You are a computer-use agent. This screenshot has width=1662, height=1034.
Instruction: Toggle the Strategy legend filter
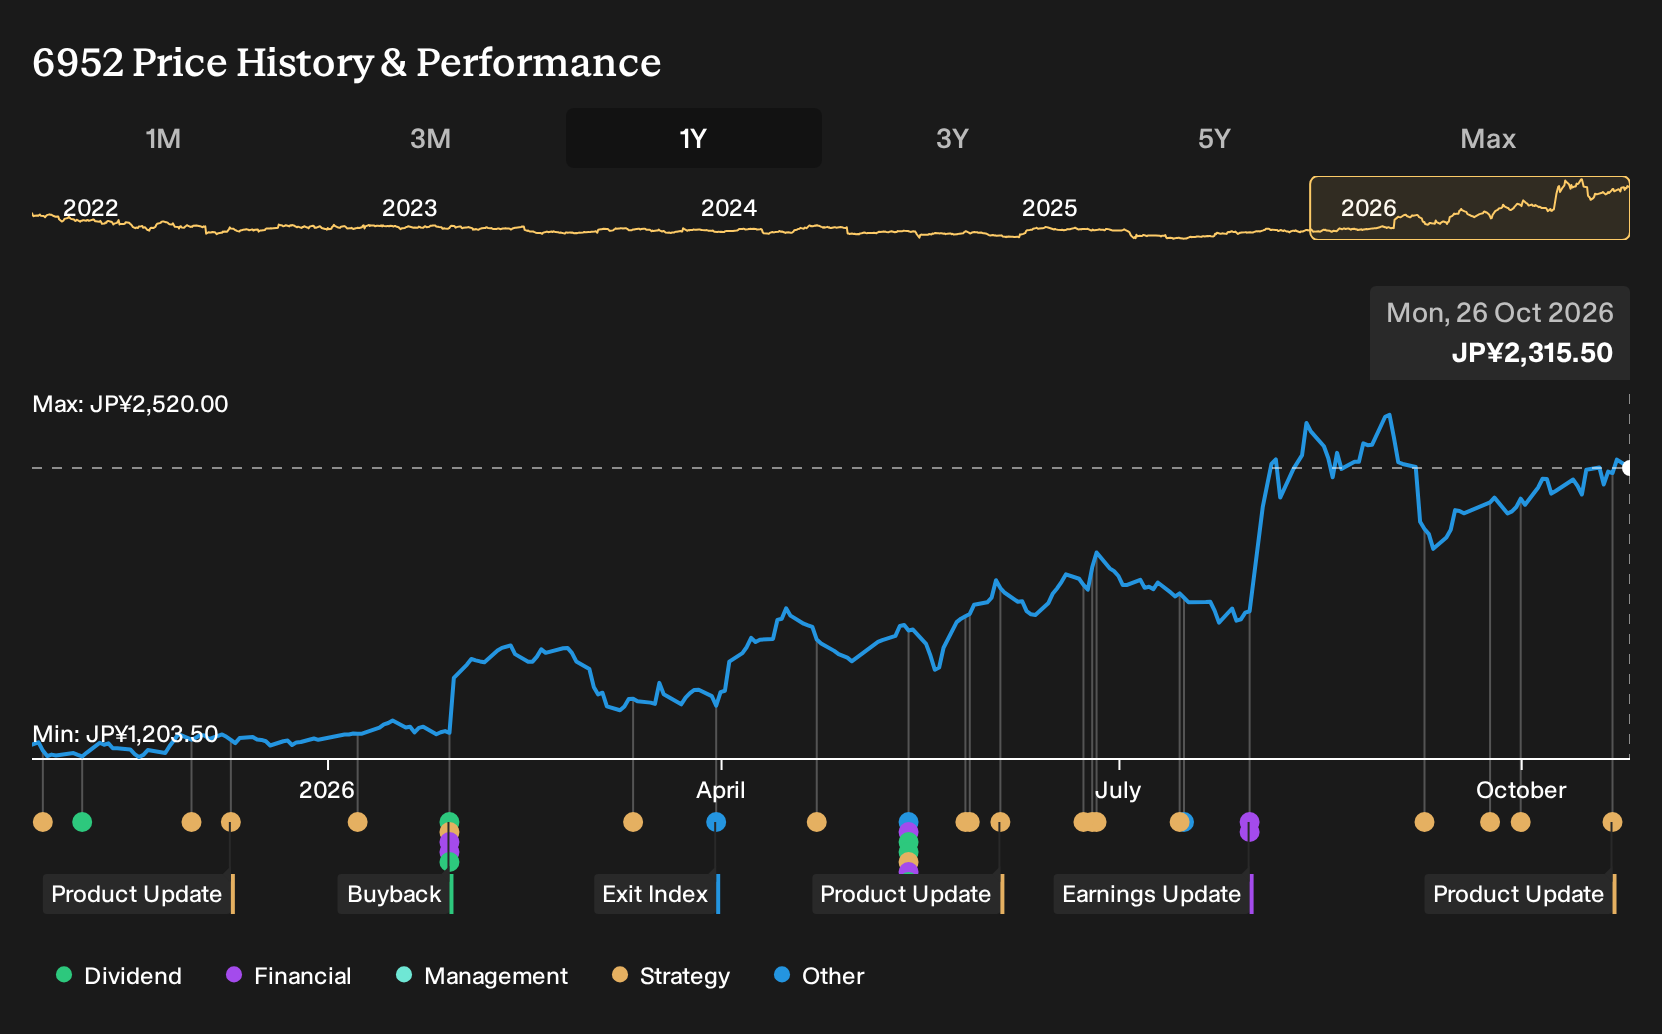point(671,976)
